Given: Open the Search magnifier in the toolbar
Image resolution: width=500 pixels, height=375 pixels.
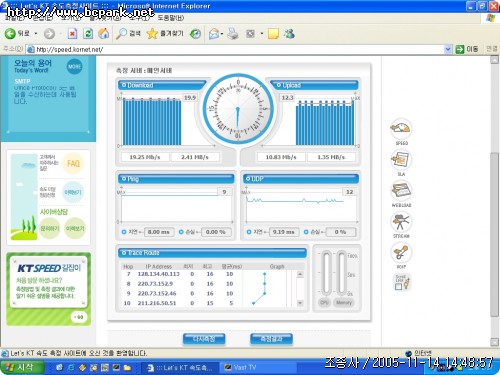Looking at the screenshot, I should [x=128, y=34].
